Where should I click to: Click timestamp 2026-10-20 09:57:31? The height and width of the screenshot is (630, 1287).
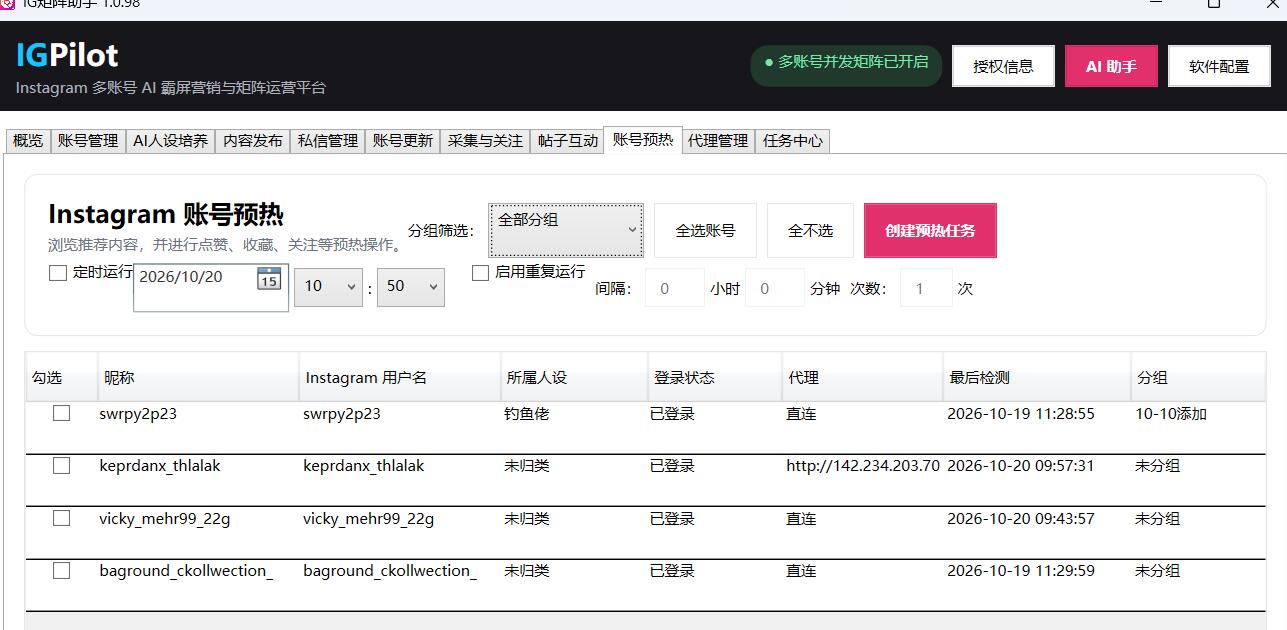(x=1021, y=466)
